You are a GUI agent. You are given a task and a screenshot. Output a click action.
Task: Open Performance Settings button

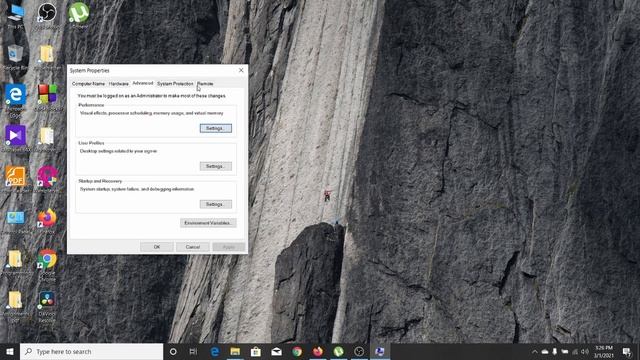216,128
